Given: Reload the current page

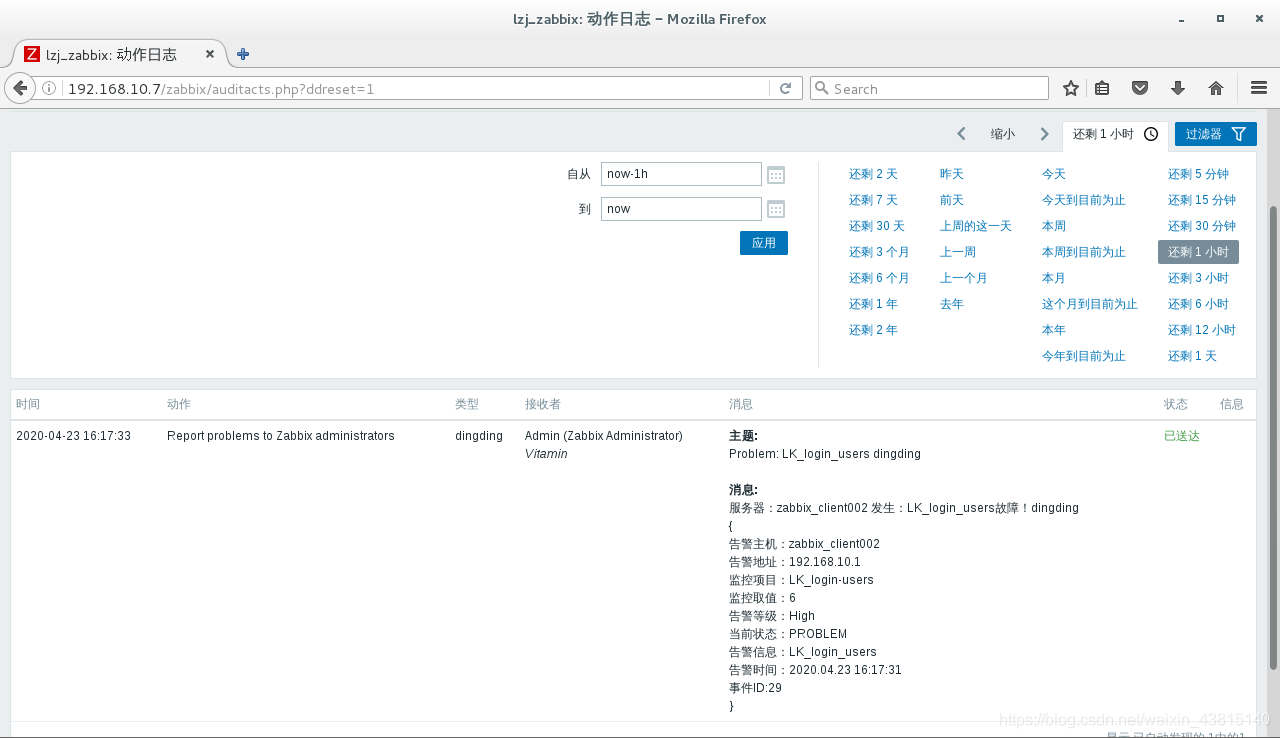Looking at the screenshot, I should (x=786, y=88).
